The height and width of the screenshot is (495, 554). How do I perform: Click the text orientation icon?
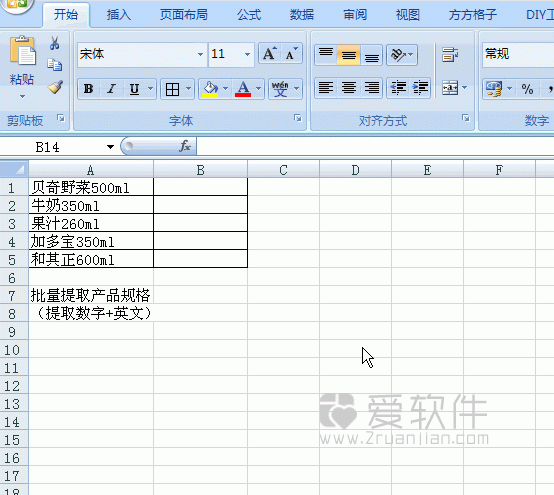click(x=399, y=55)
